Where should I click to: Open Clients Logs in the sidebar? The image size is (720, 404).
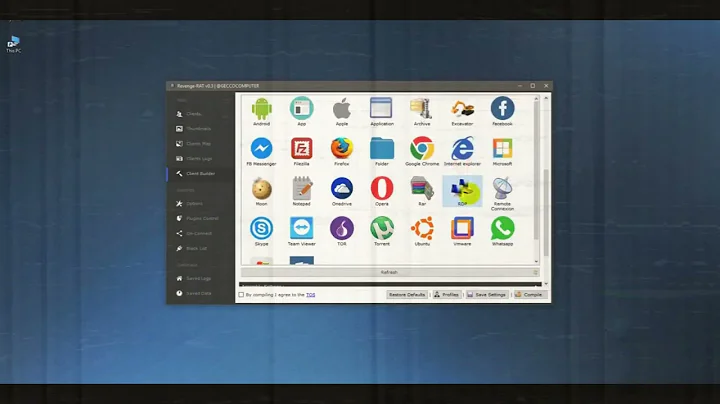click(198, 159)
